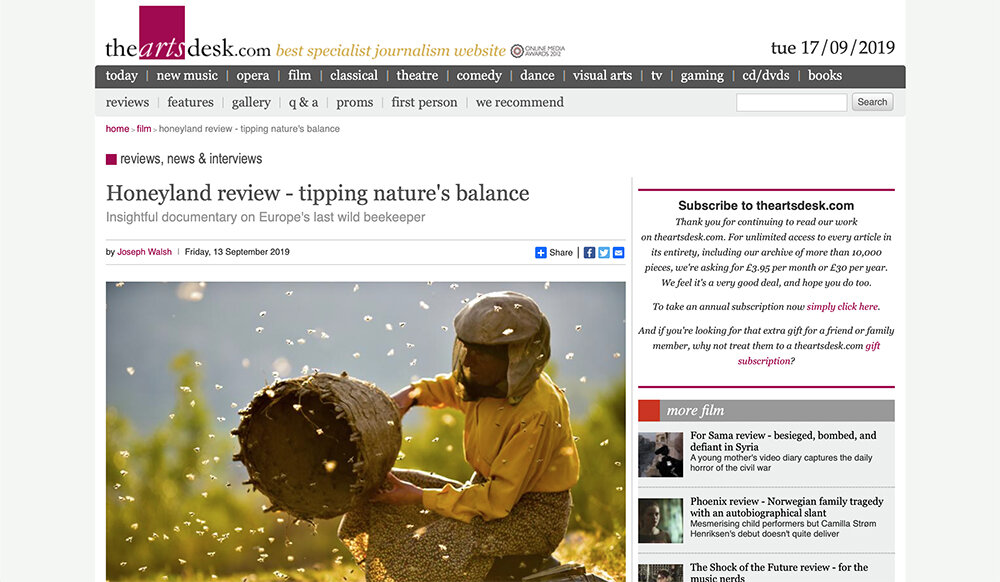The image size is (1000, 582).
Task: Click the Friday, 13 September 2019 date
Action: click(237, 252)
